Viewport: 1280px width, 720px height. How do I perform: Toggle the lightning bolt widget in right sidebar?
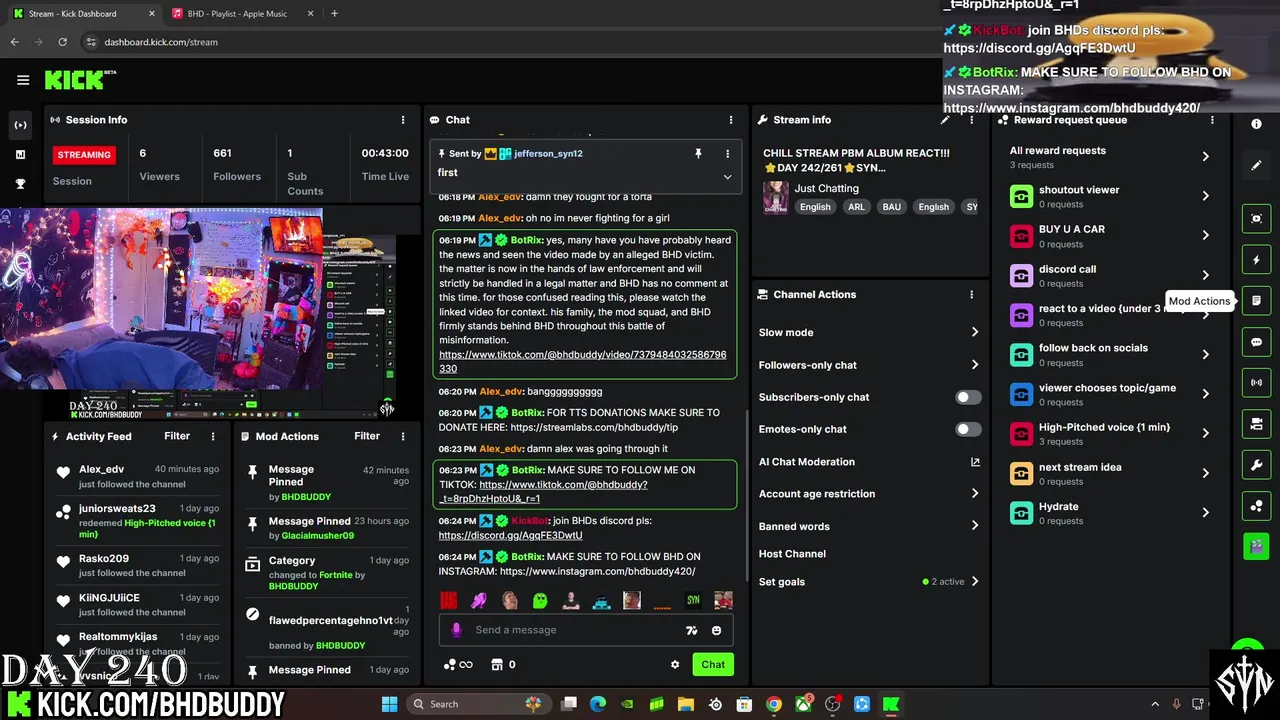[x=1257, y=260]
